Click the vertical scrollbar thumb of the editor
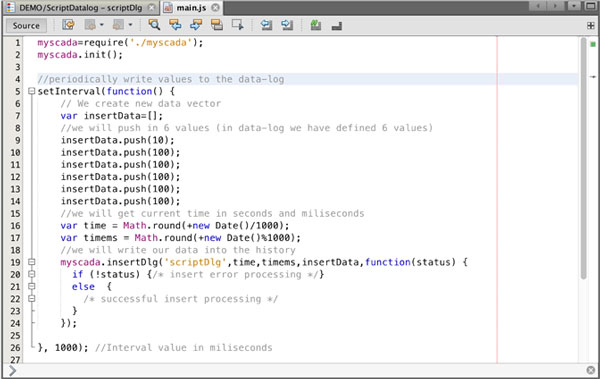 pyautogui.click(x=583, y=158)
